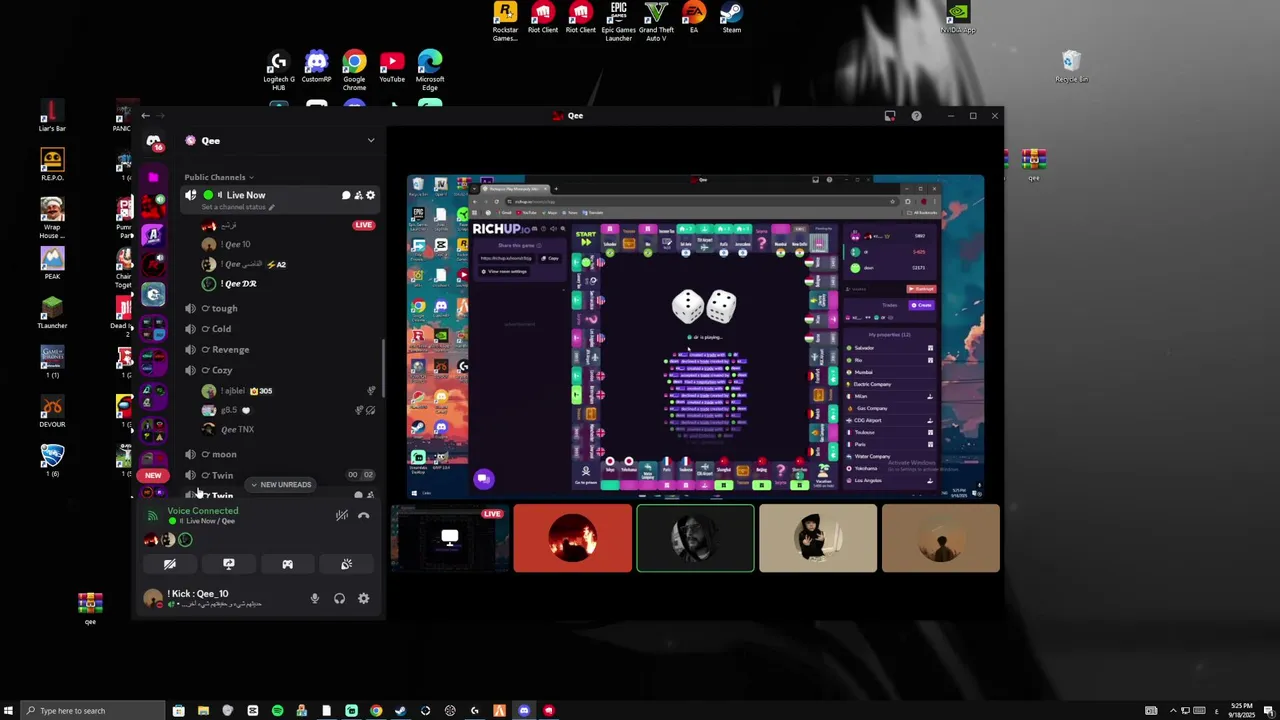1280x720 pixels.
Task: Open Google Chrome desktop shortcut
Action: pos(354,71)
